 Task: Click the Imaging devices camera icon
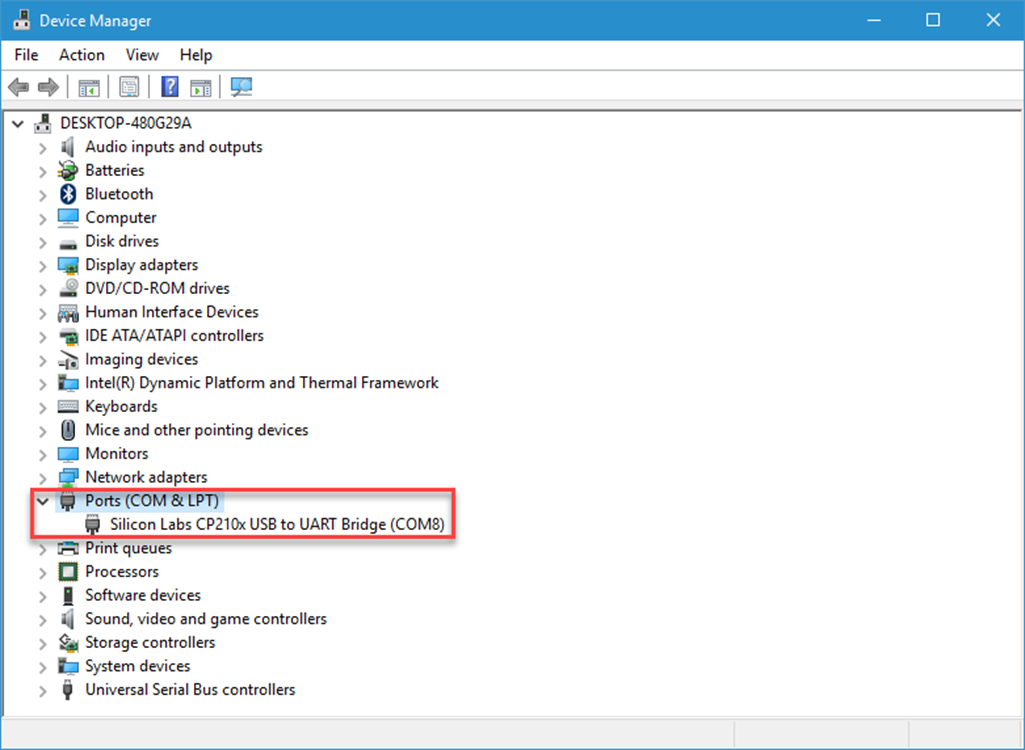pyautogui.click(x=68, y=360)
